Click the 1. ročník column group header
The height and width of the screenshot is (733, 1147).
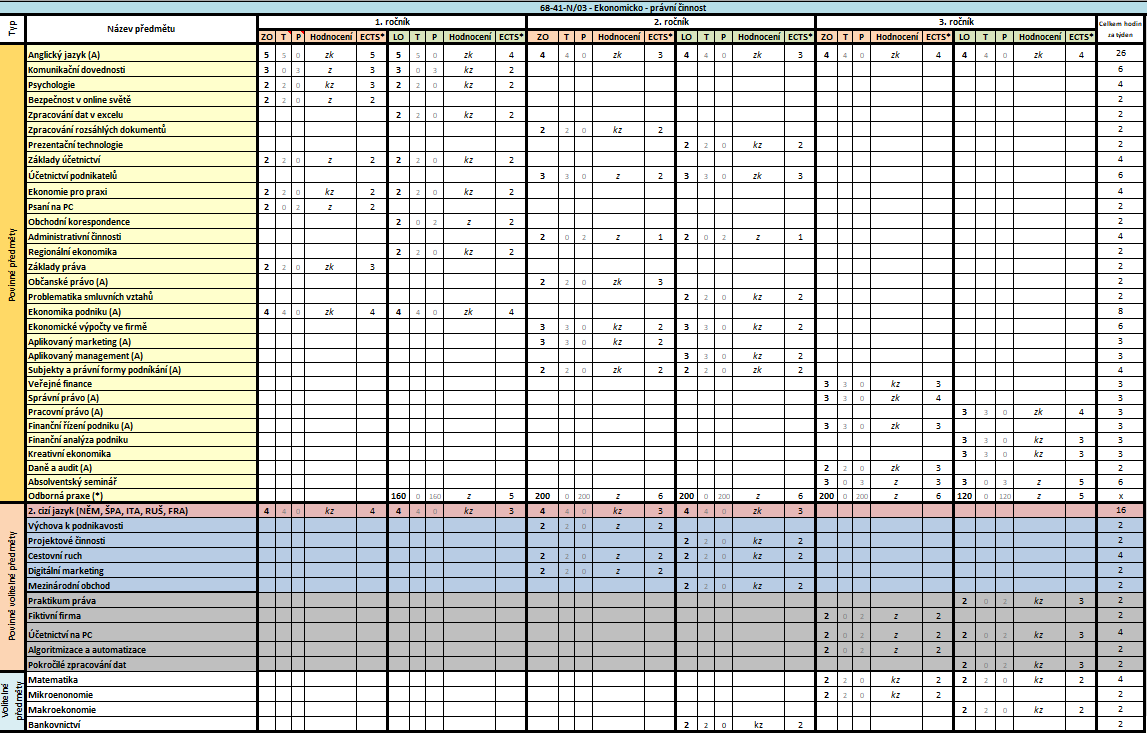[391, 21]
